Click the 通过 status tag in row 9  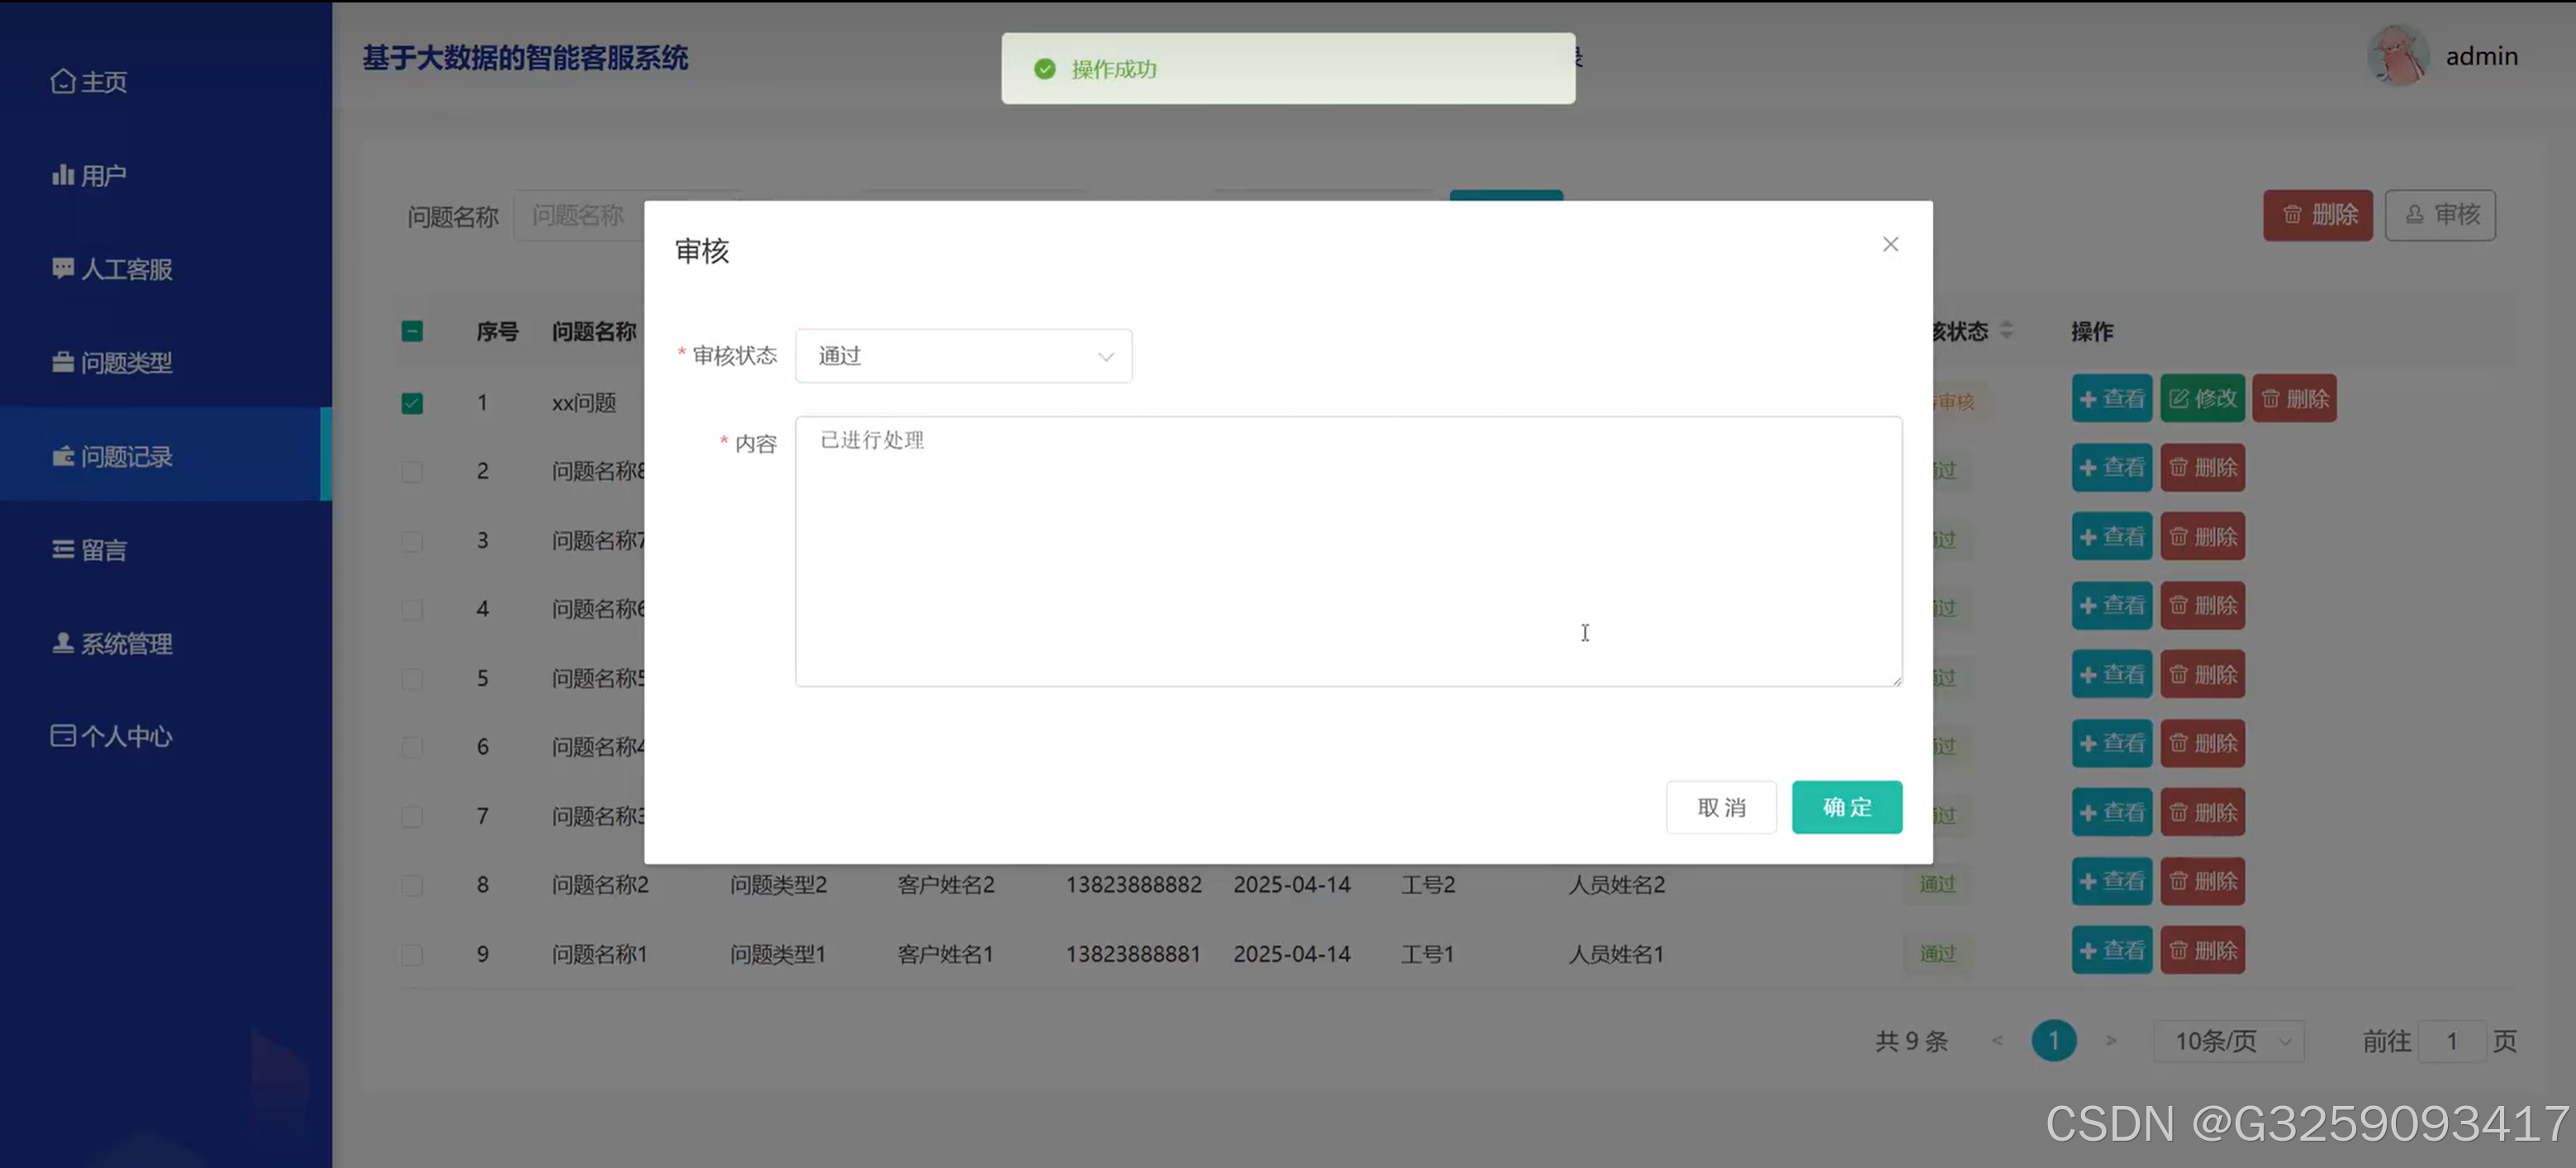coord(1937,954)
